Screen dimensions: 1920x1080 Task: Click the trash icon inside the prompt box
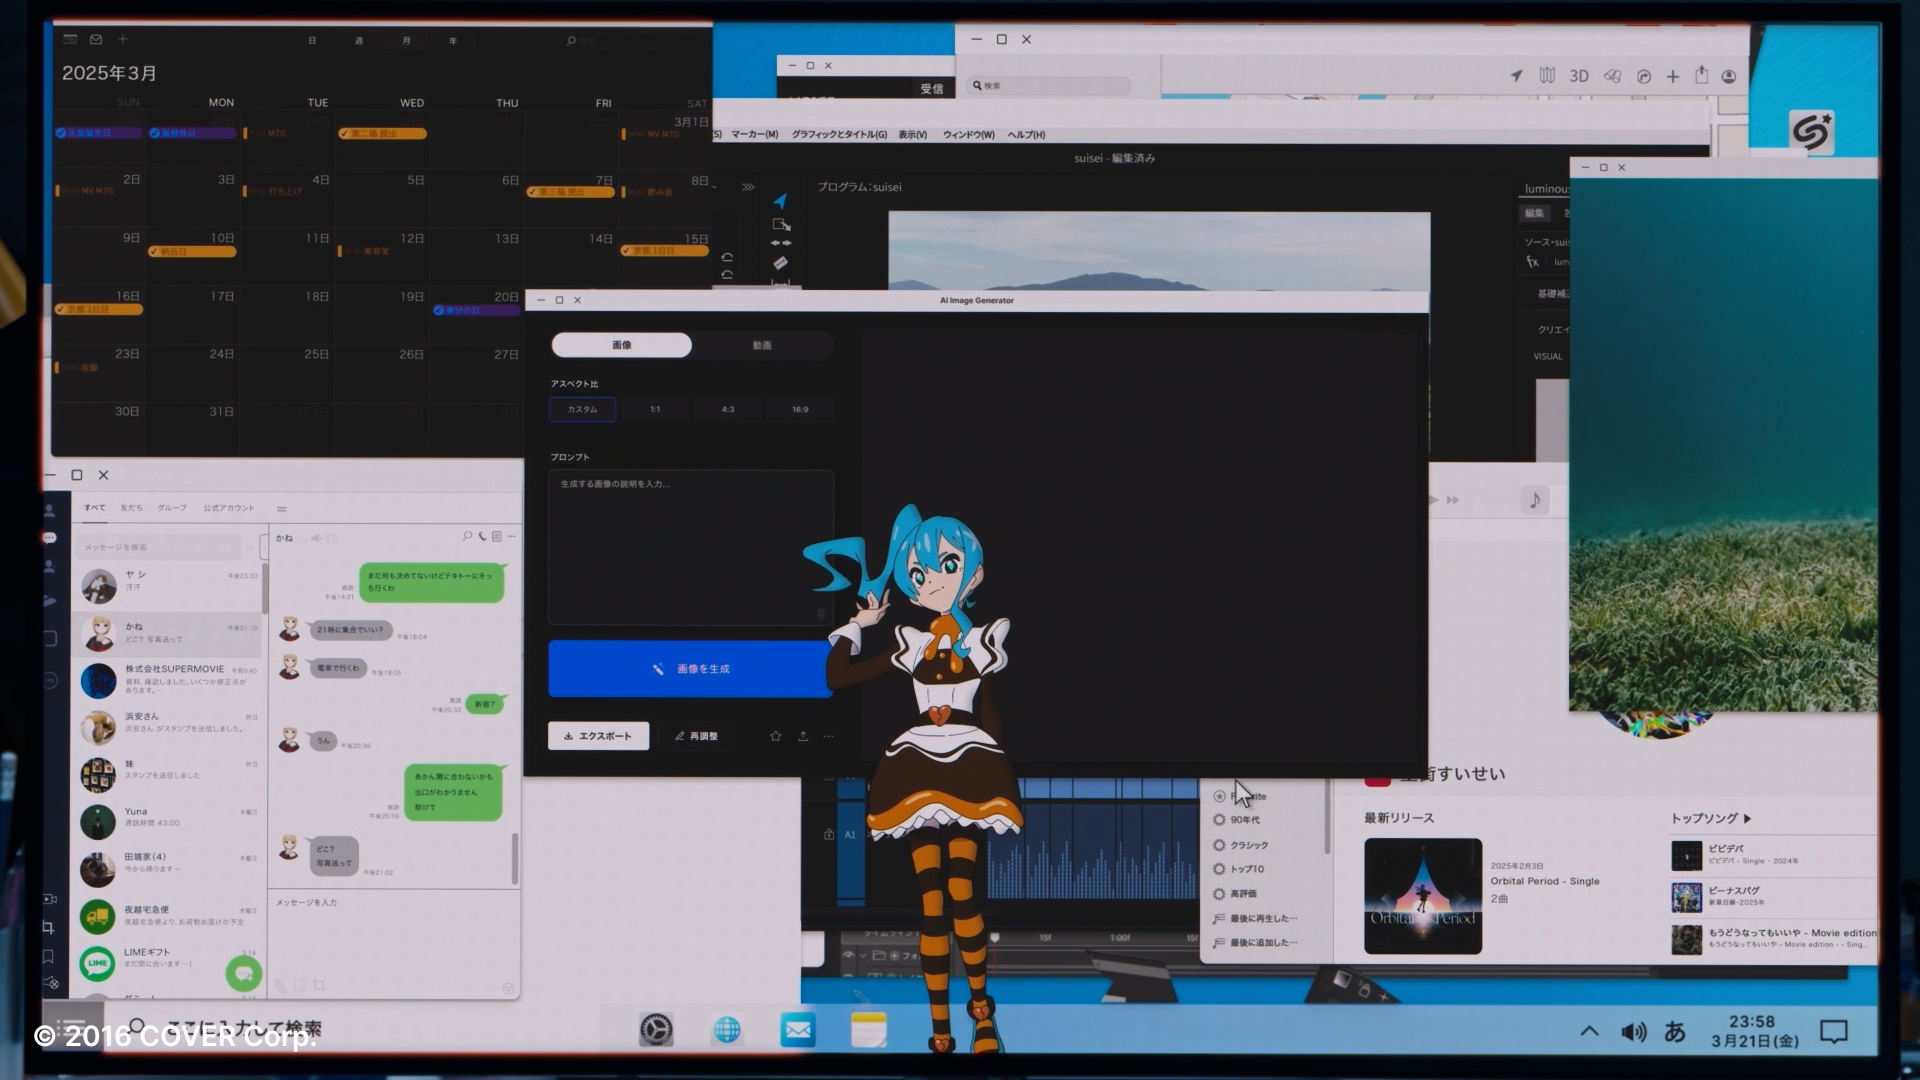[821, 613]
